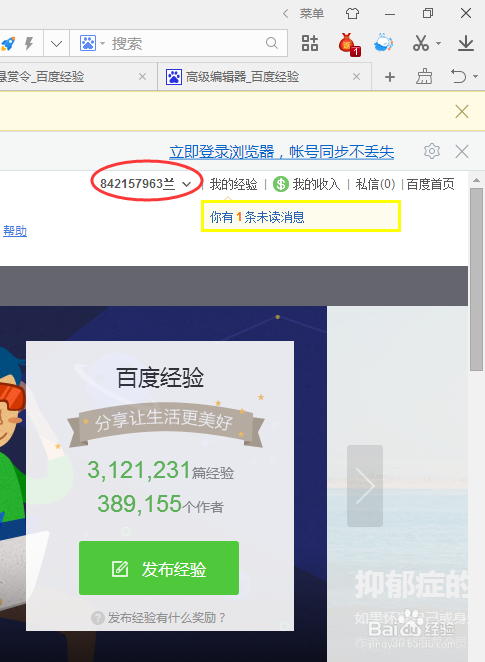The width and height of the screenshot is (485, 662).
Task: Open a new tab with plus
Action: tap(390, 77)
